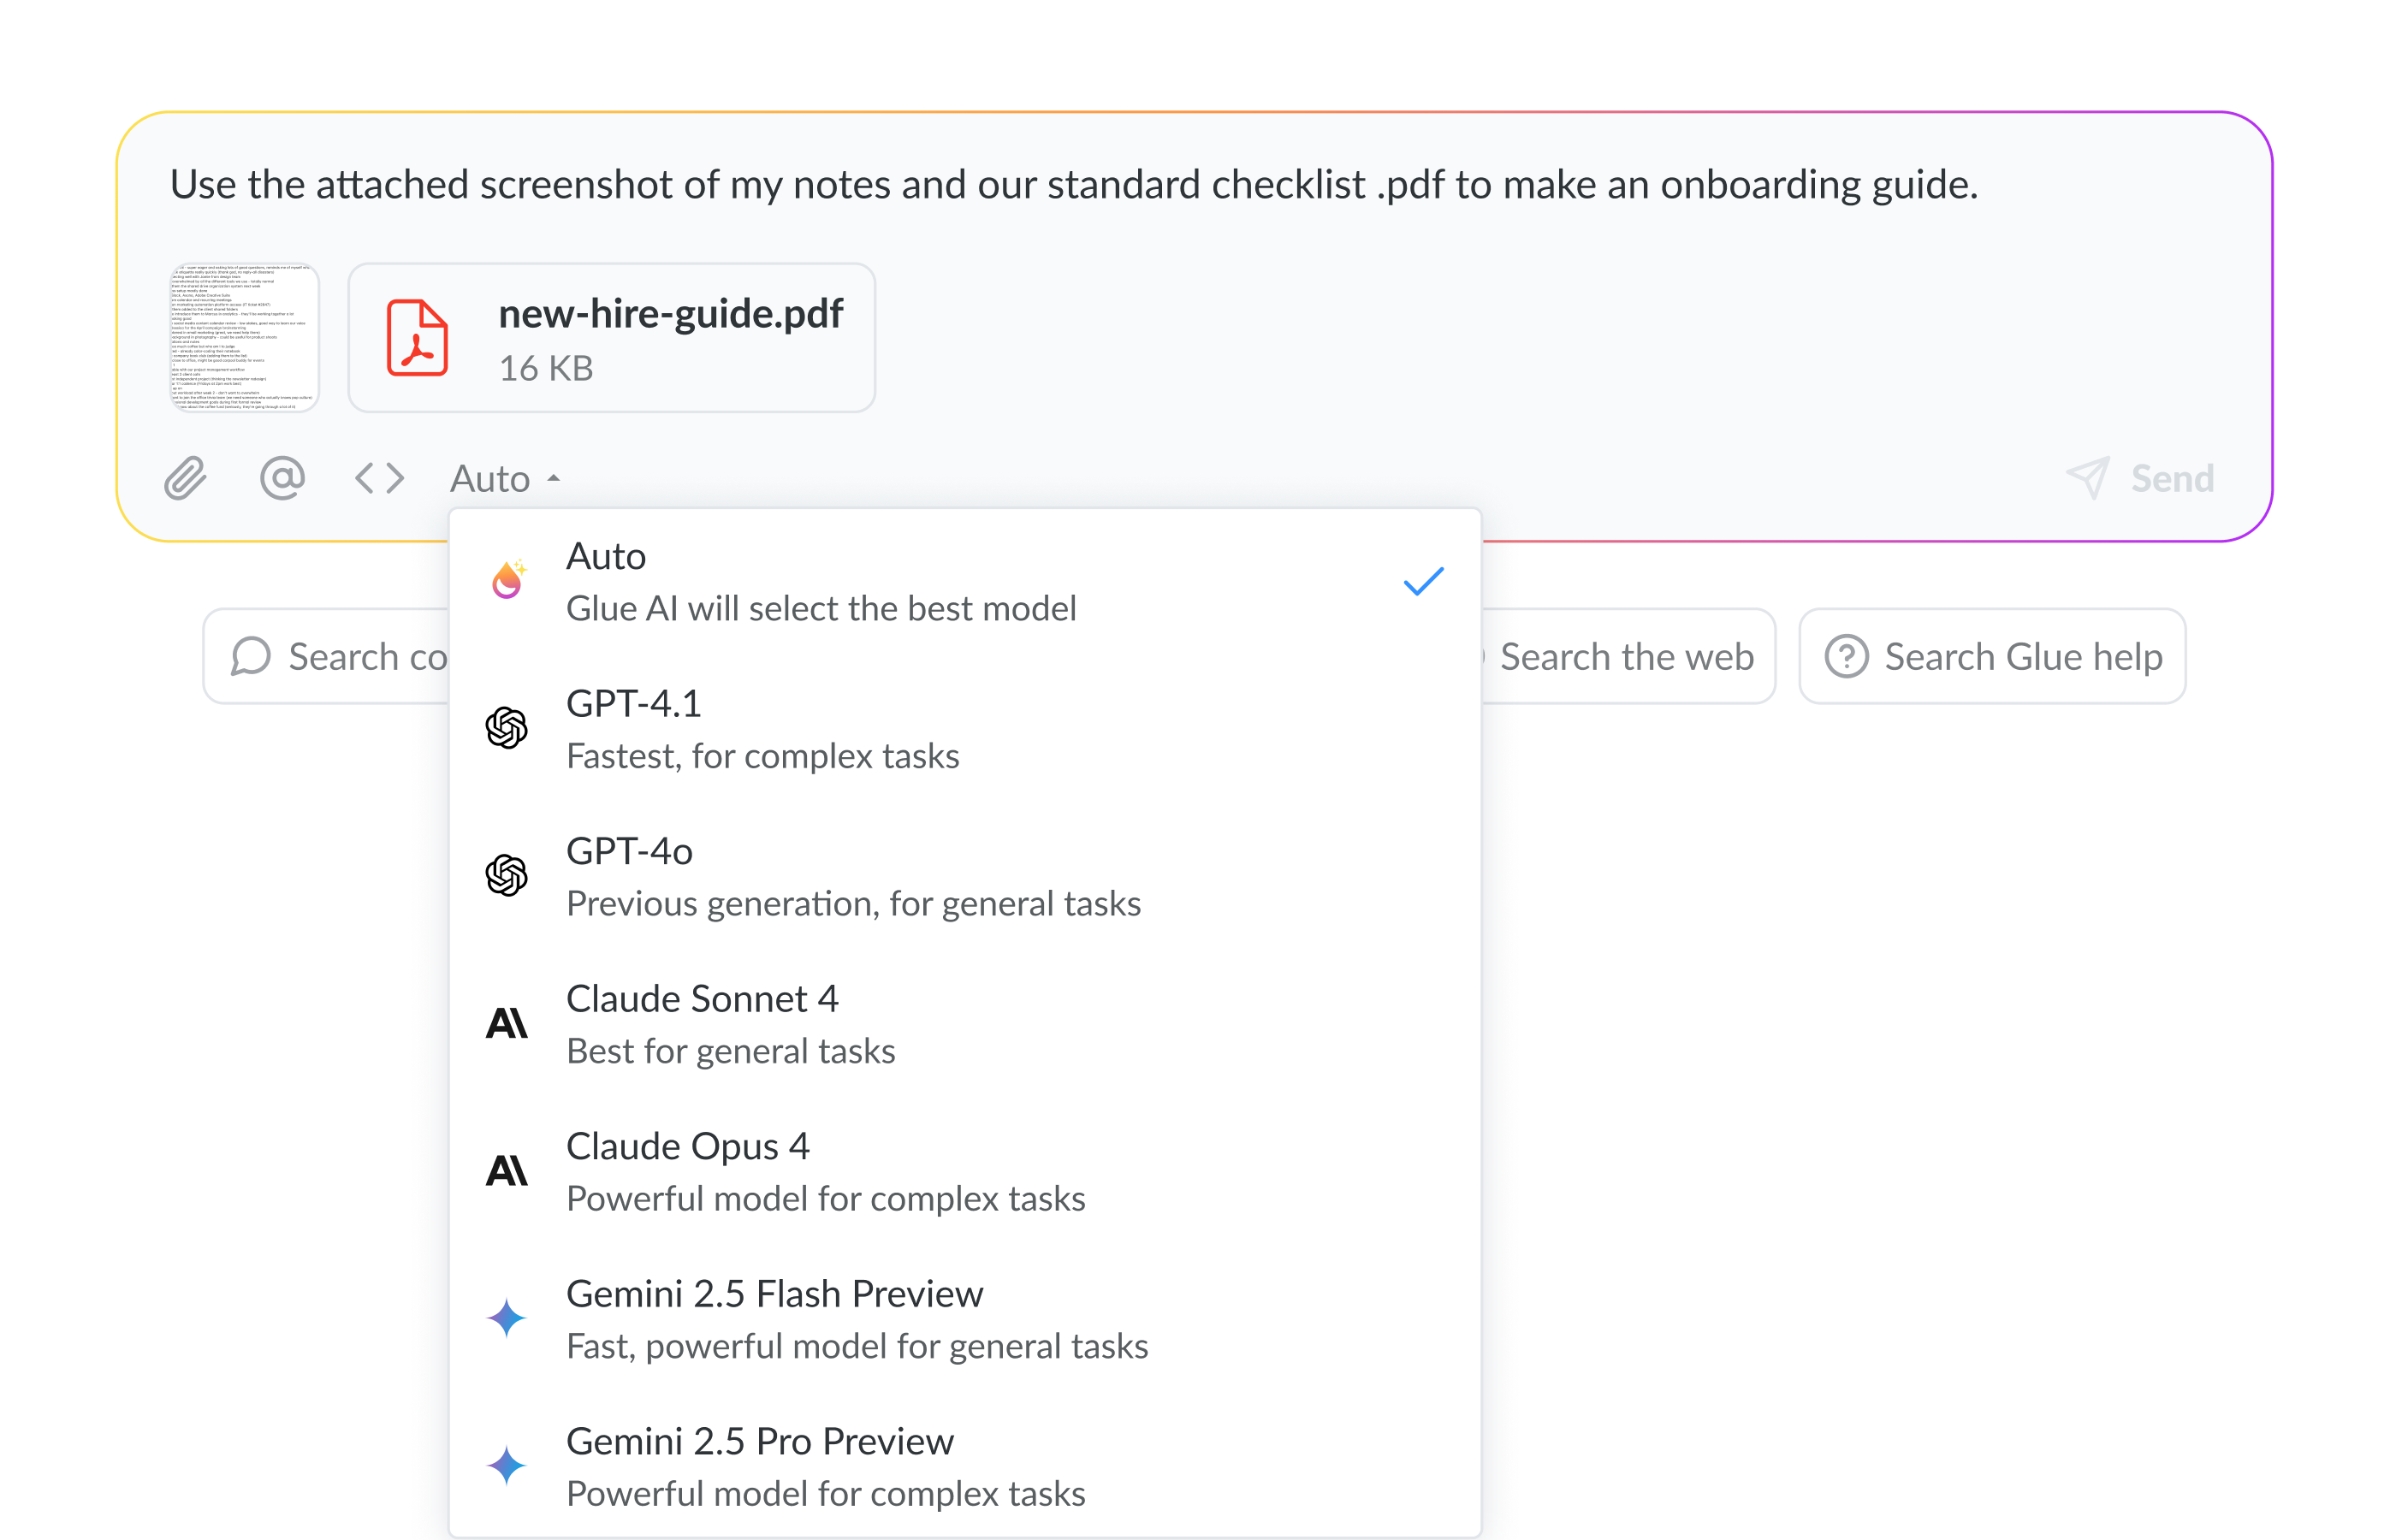Click the red PDF file icon
2396x1540 pixels.
[417, 338]
